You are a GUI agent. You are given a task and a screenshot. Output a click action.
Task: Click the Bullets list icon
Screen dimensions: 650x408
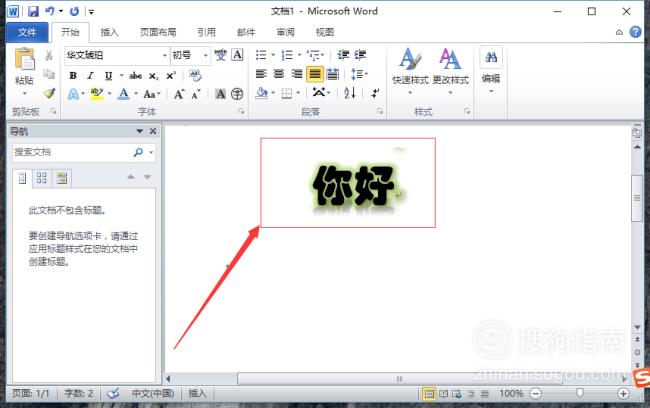(261, 55)
